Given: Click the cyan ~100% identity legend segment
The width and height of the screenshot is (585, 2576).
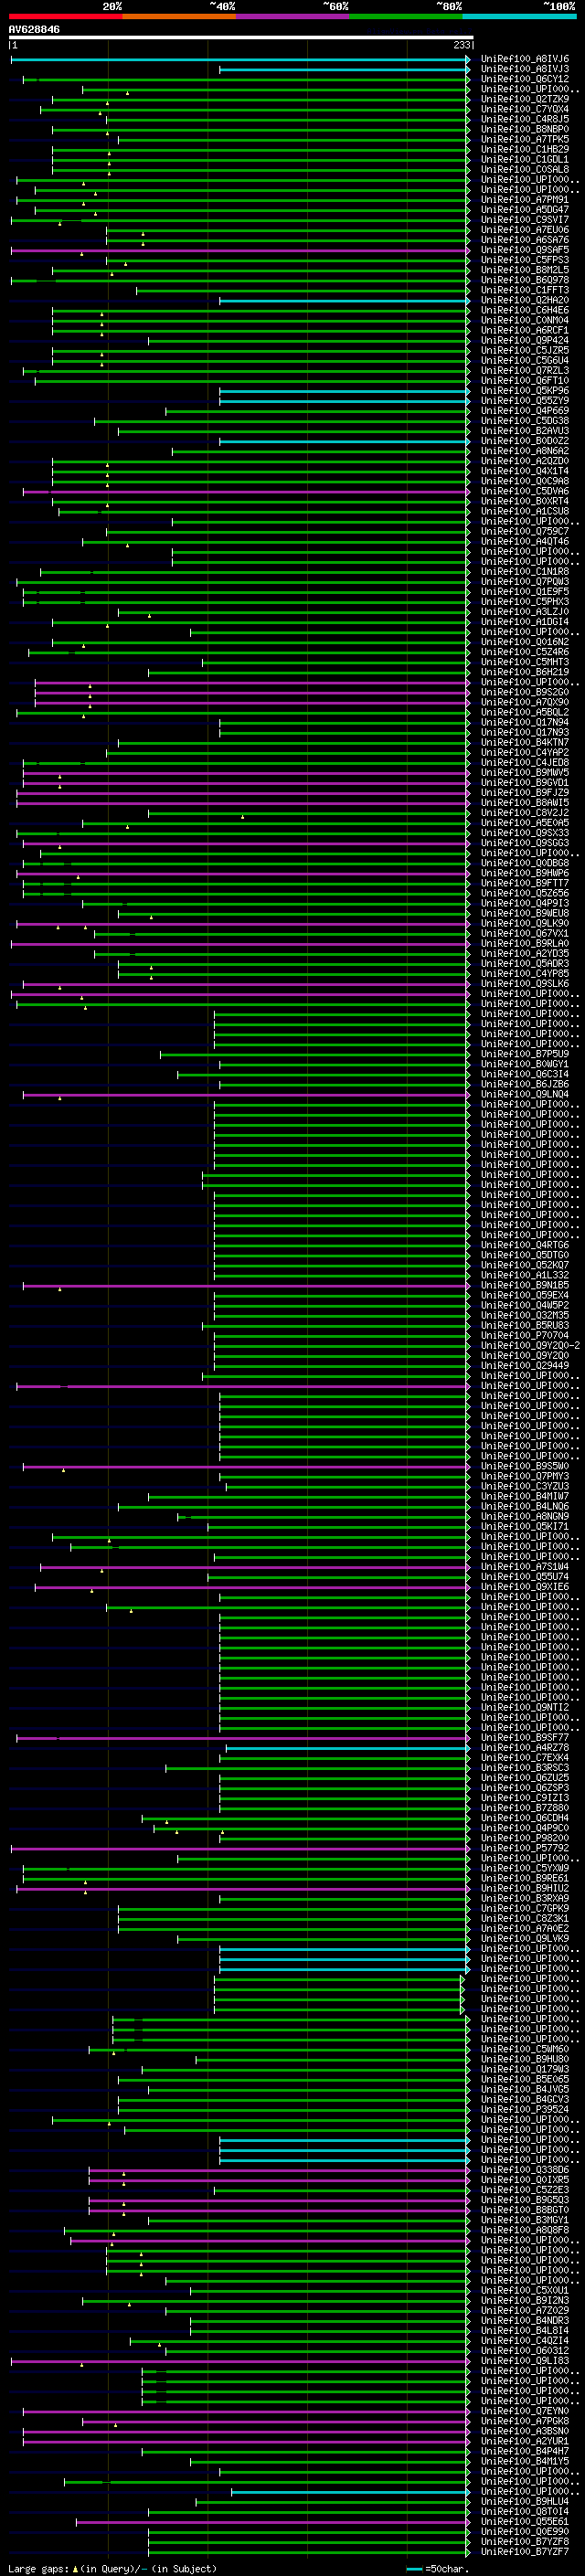Looking at the screenshot, I should [519, 16].
